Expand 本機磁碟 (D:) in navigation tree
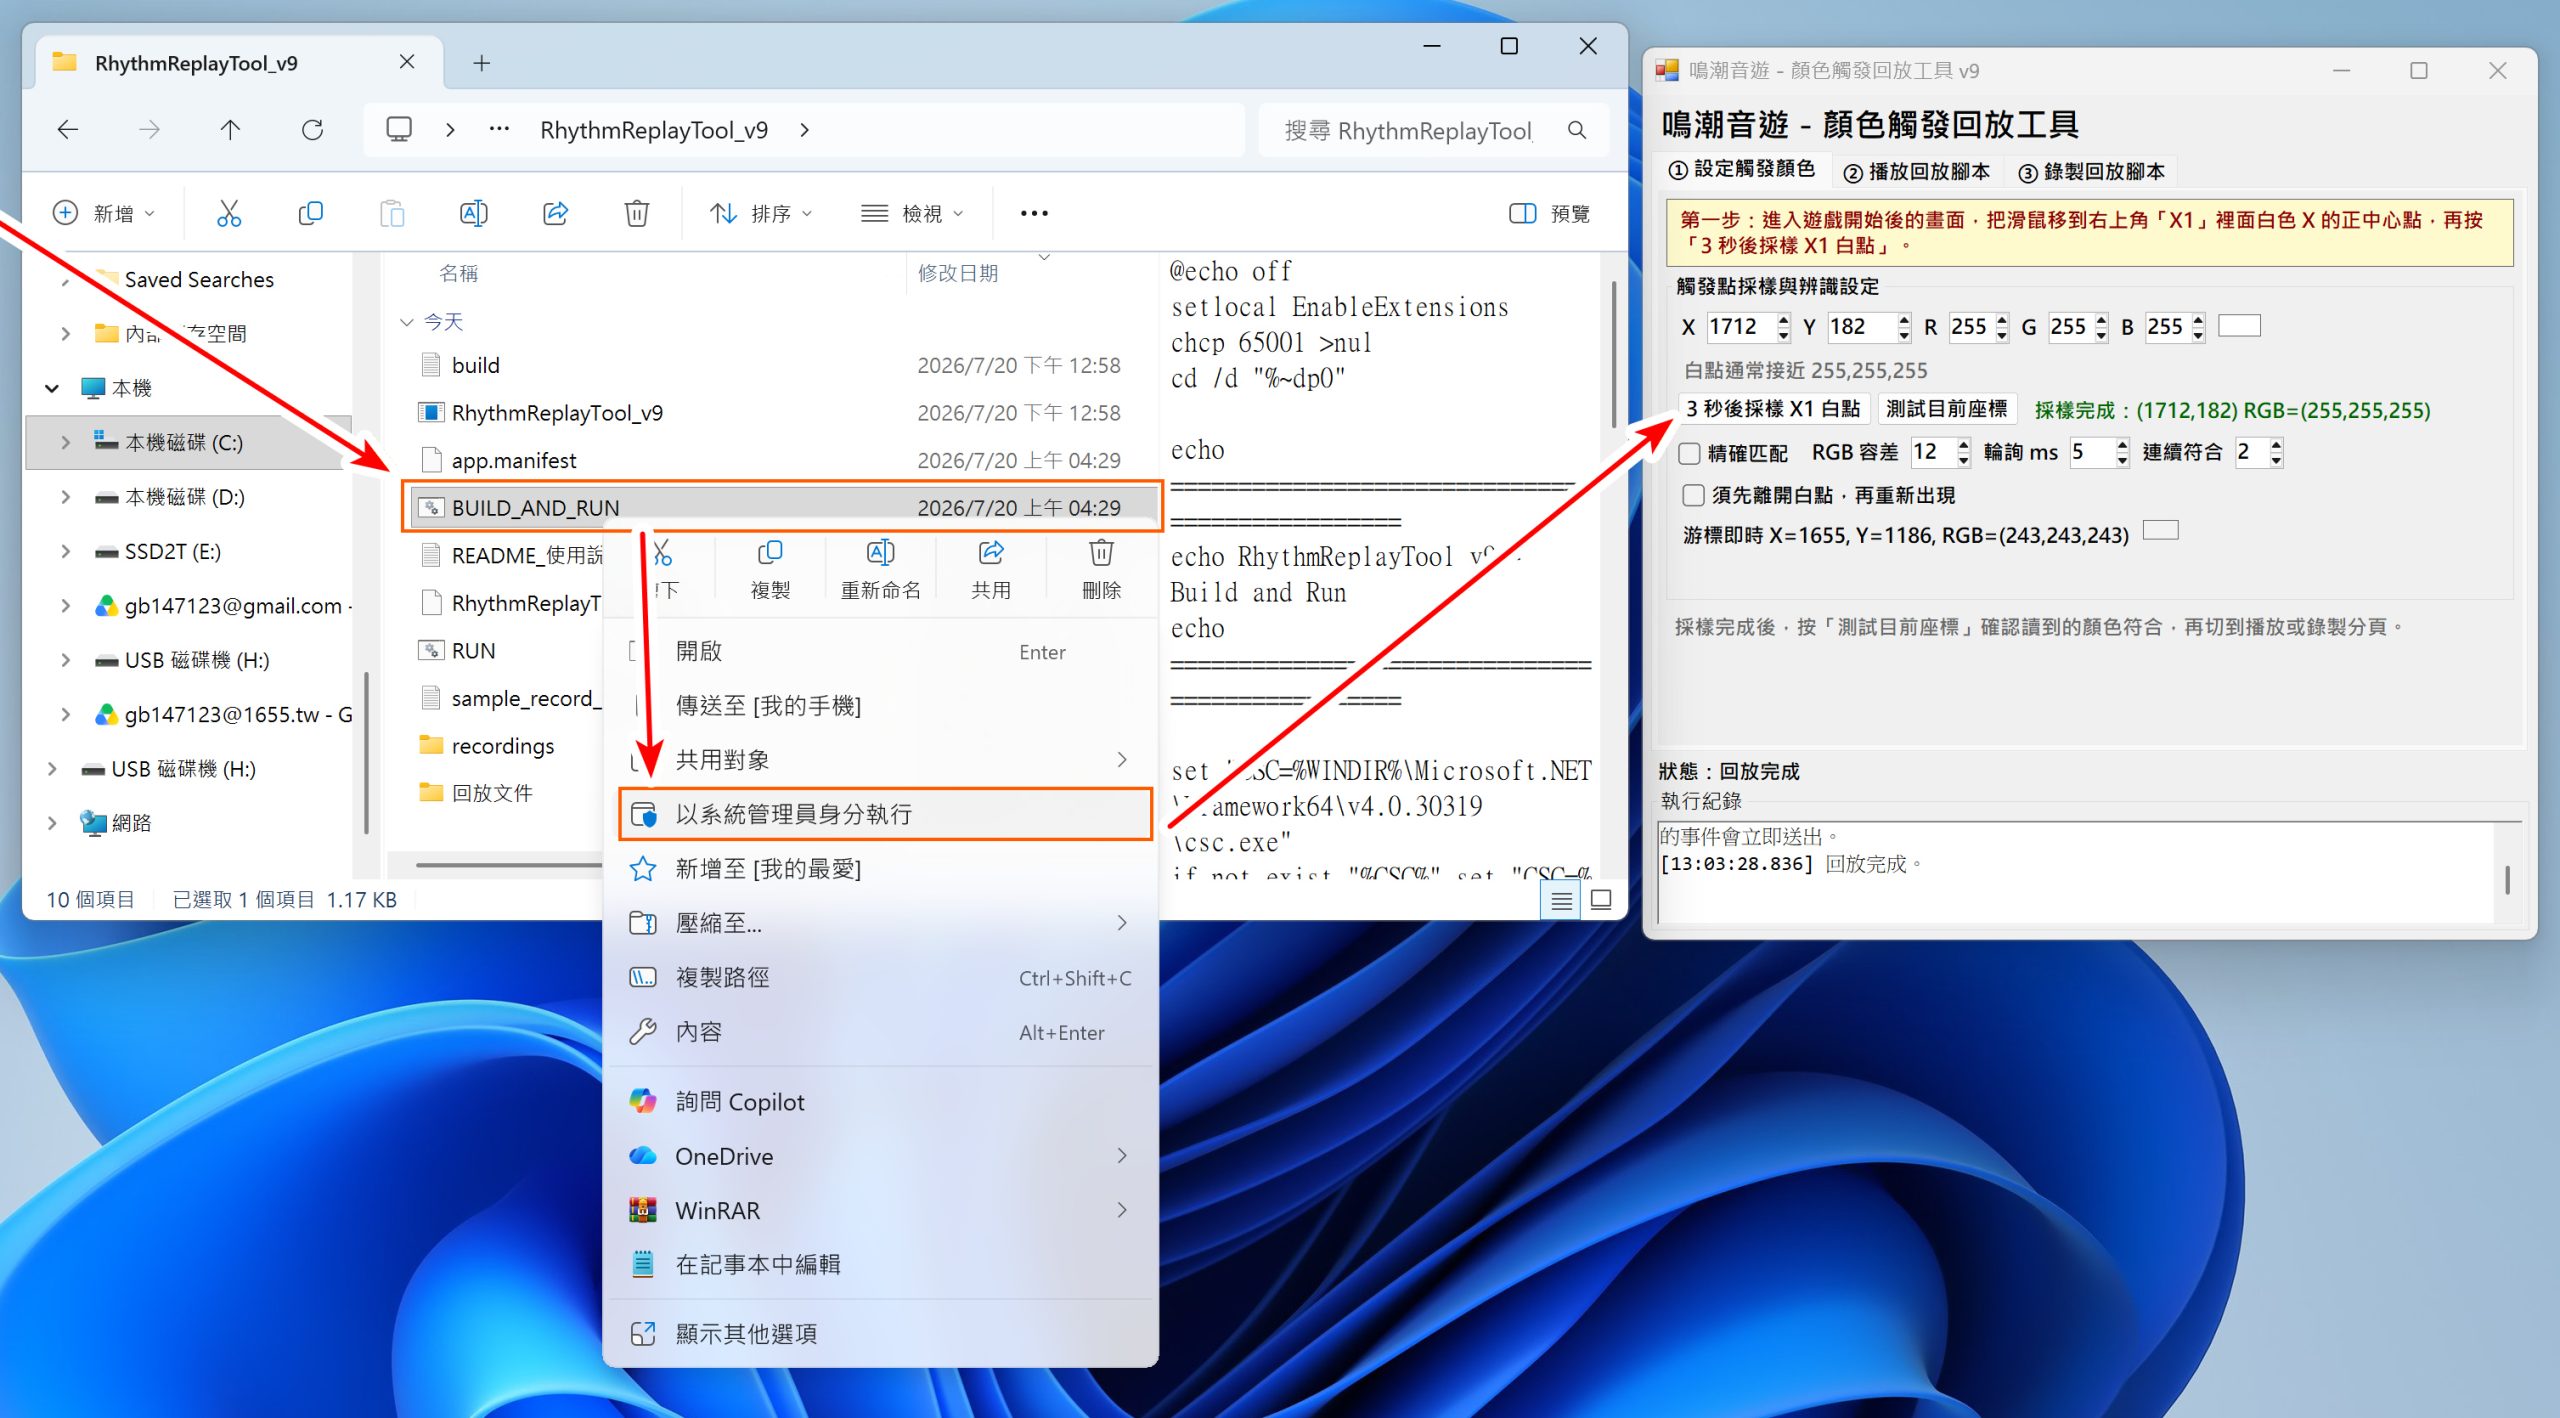This screenshot has height=1418, width=2560. [x=65, y=497]
